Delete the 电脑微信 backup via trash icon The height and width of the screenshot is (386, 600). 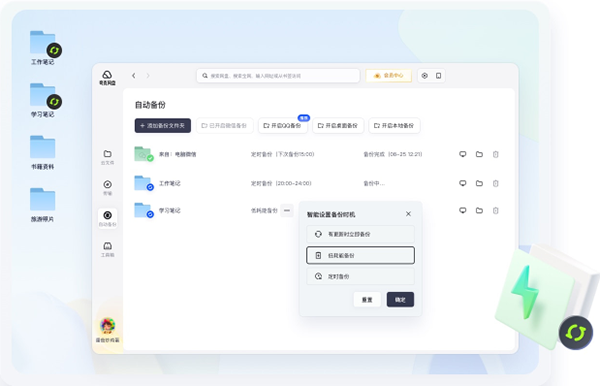coord(496,154)
